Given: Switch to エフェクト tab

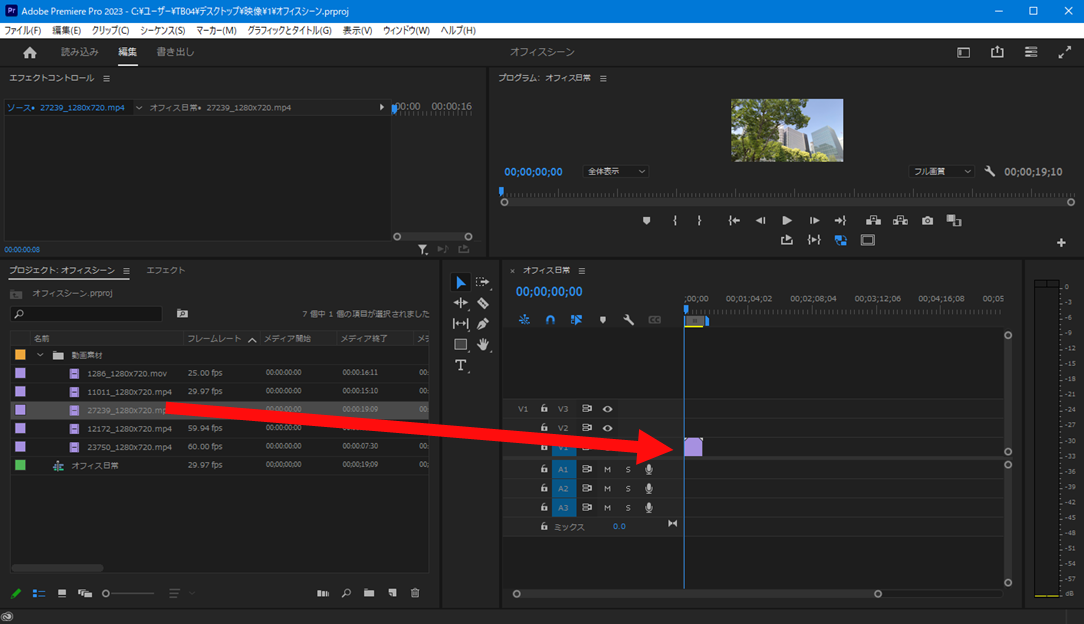Looking at the screenshot, I should [166, 270].
